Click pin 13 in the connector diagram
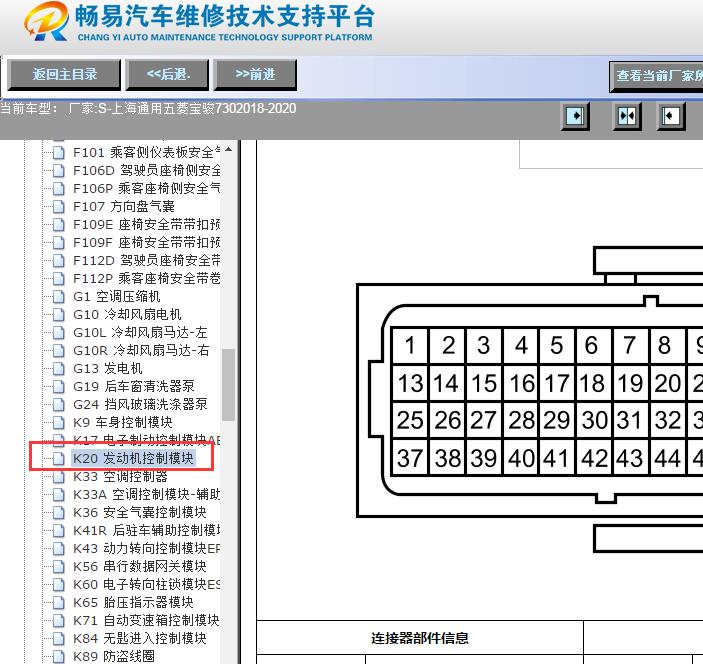Screen dimensions: 703x664 click(410, 383)
